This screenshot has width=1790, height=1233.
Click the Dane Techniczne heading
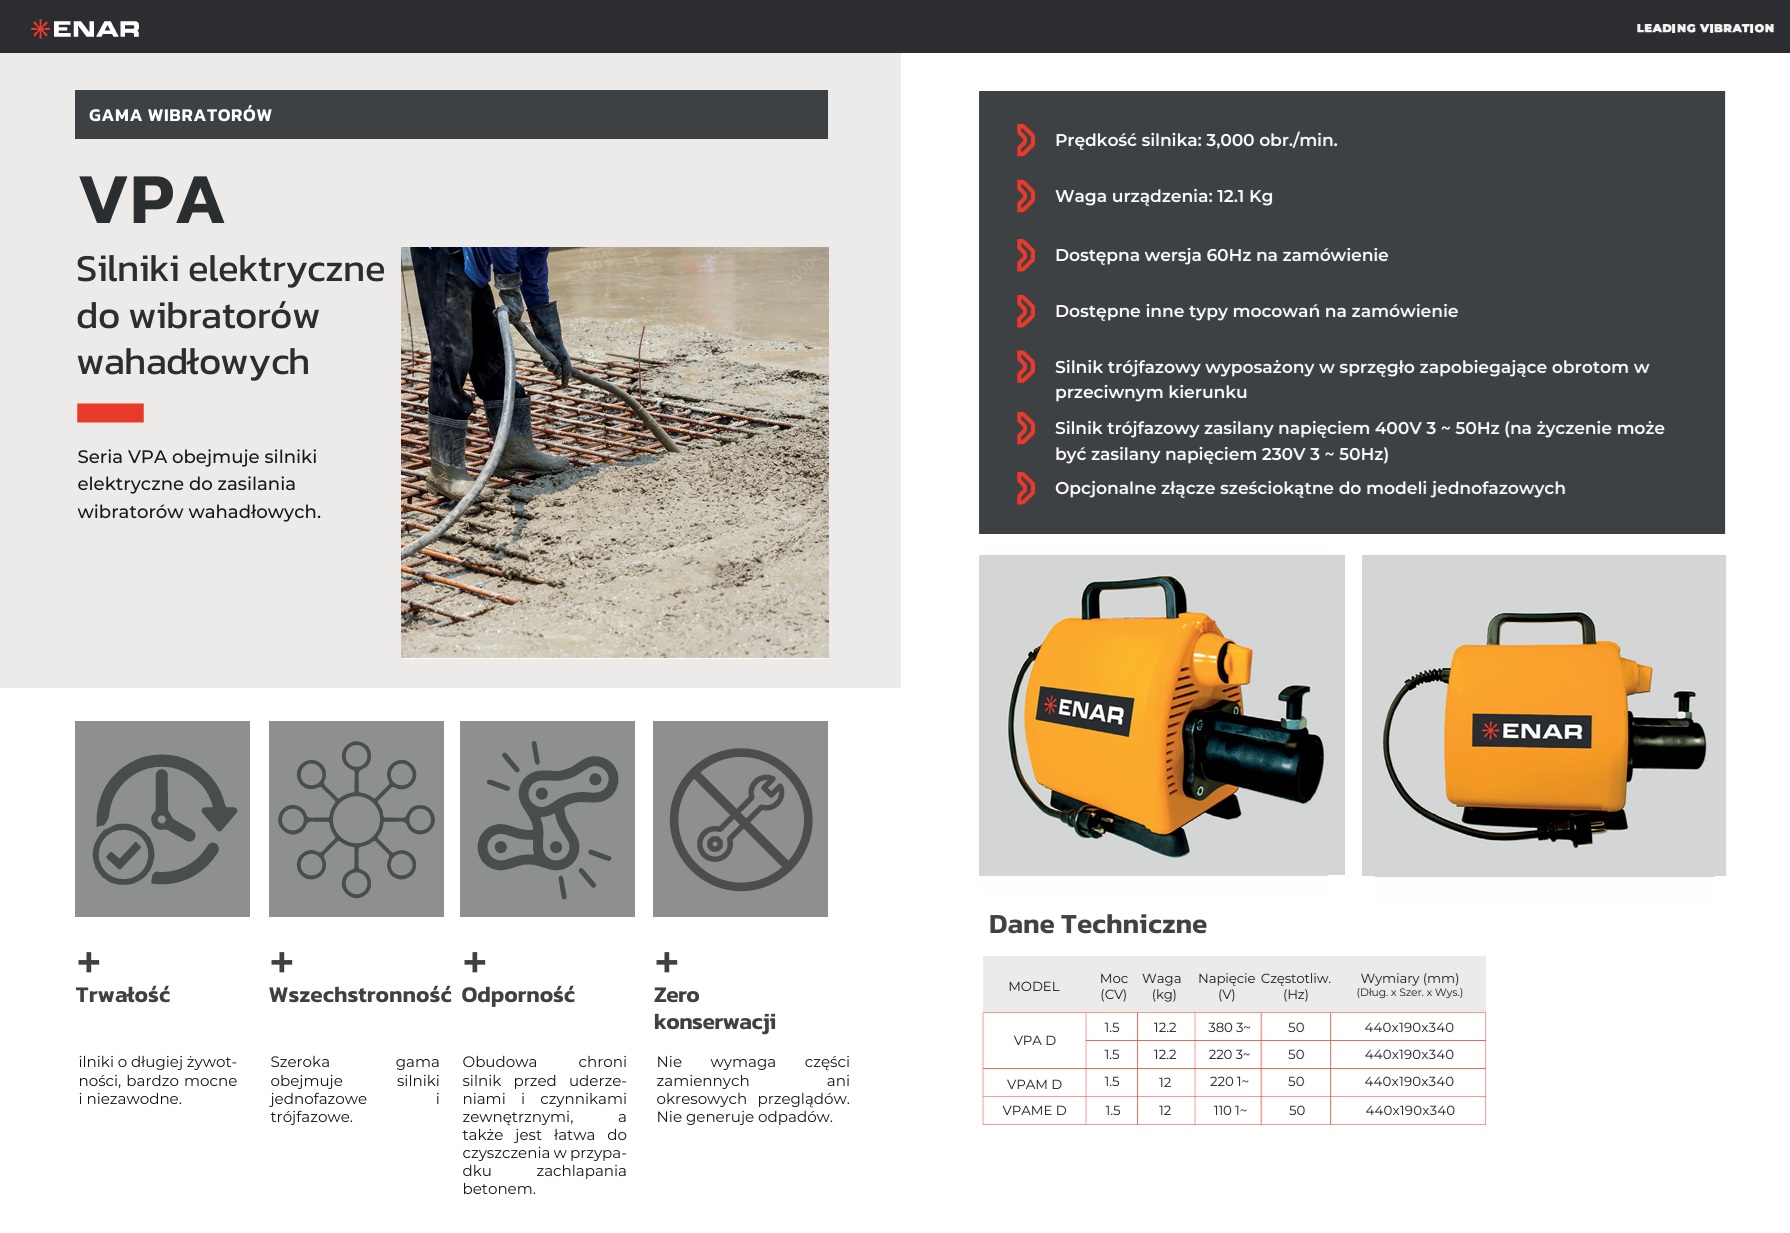point(1097,924)
